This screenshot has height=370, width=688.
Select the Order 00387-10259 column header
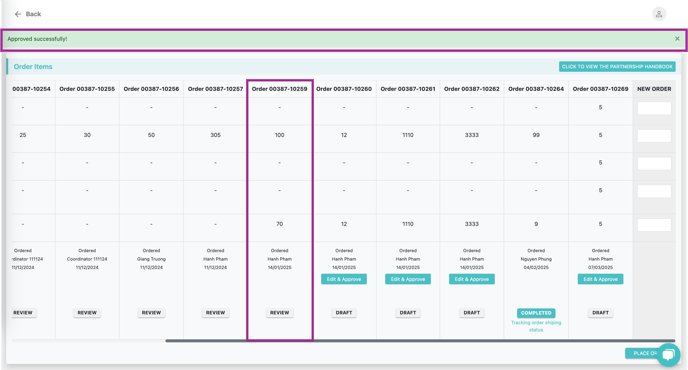pos(280,89)
